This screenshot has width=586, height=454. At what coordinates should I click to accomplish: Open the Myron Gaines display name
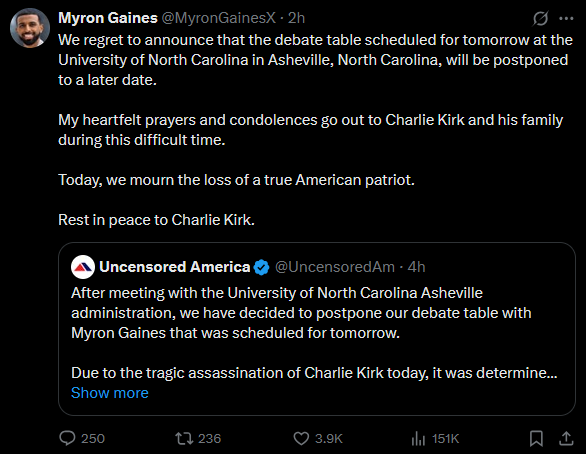pos(108,18)
